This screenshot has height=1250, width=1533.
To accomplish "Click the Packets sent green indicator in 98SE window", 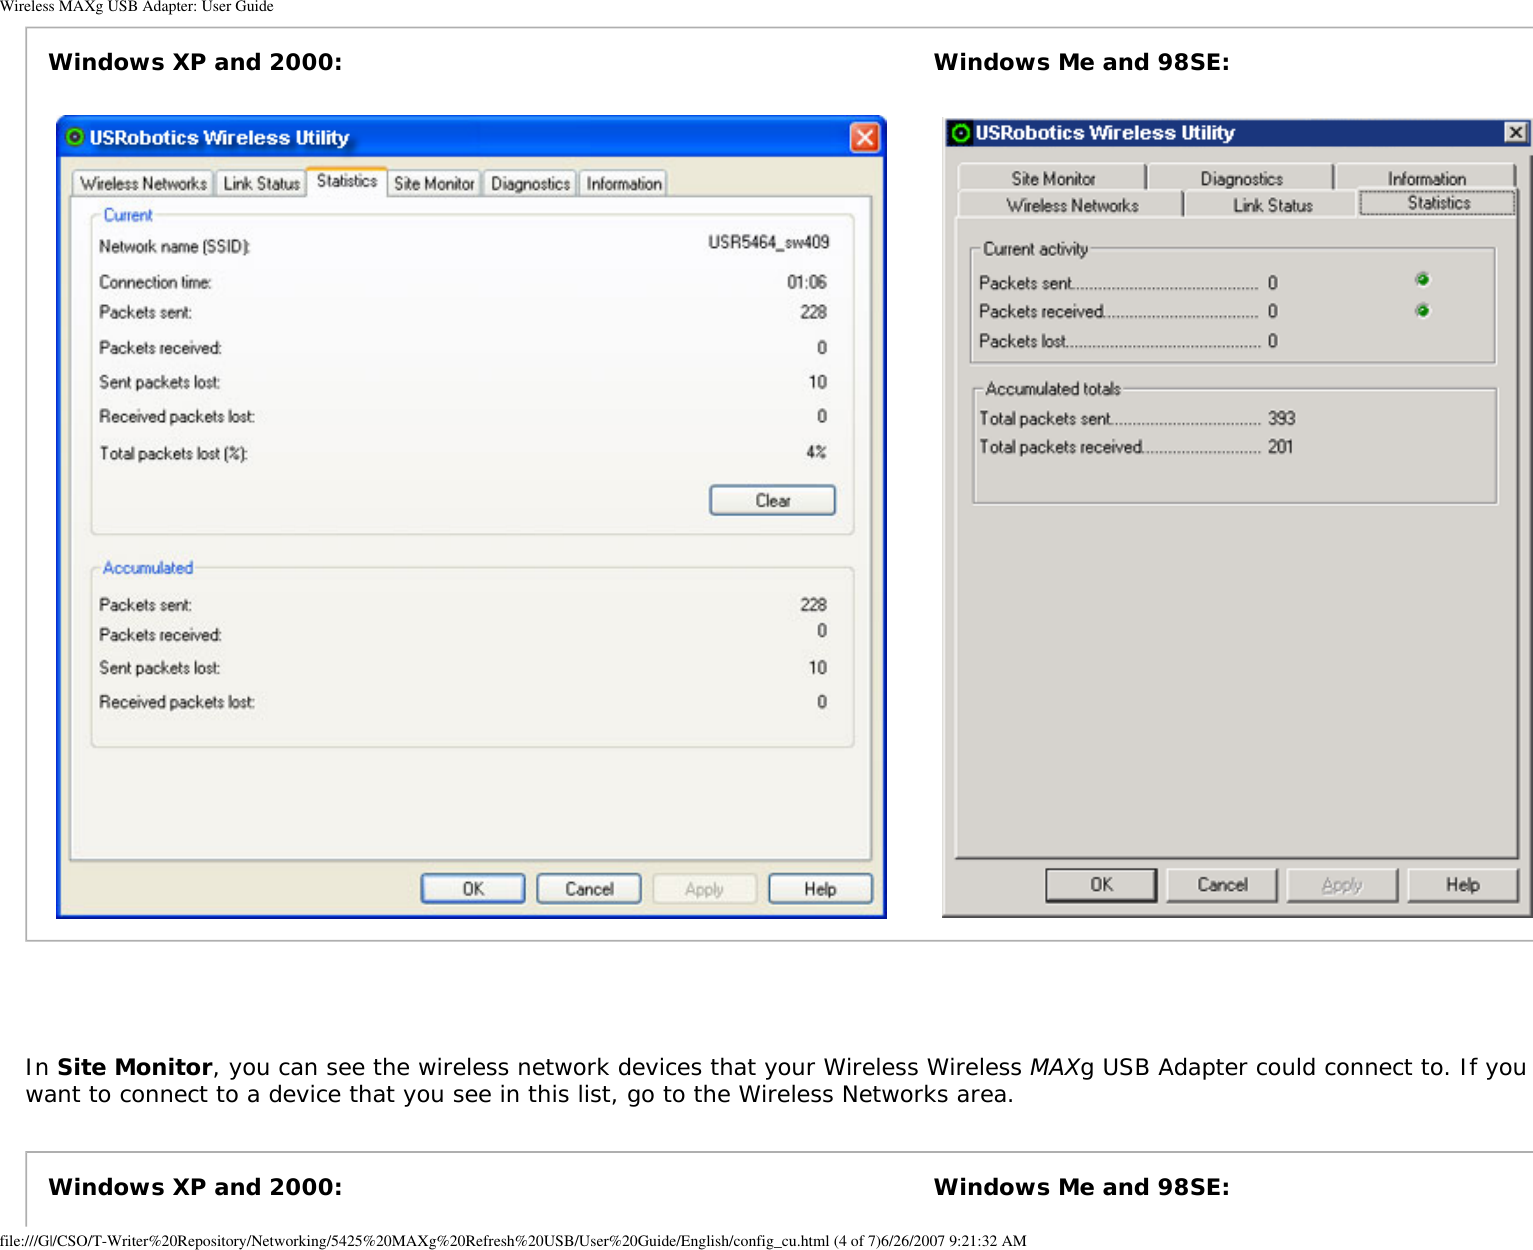I will point(1422,280).
